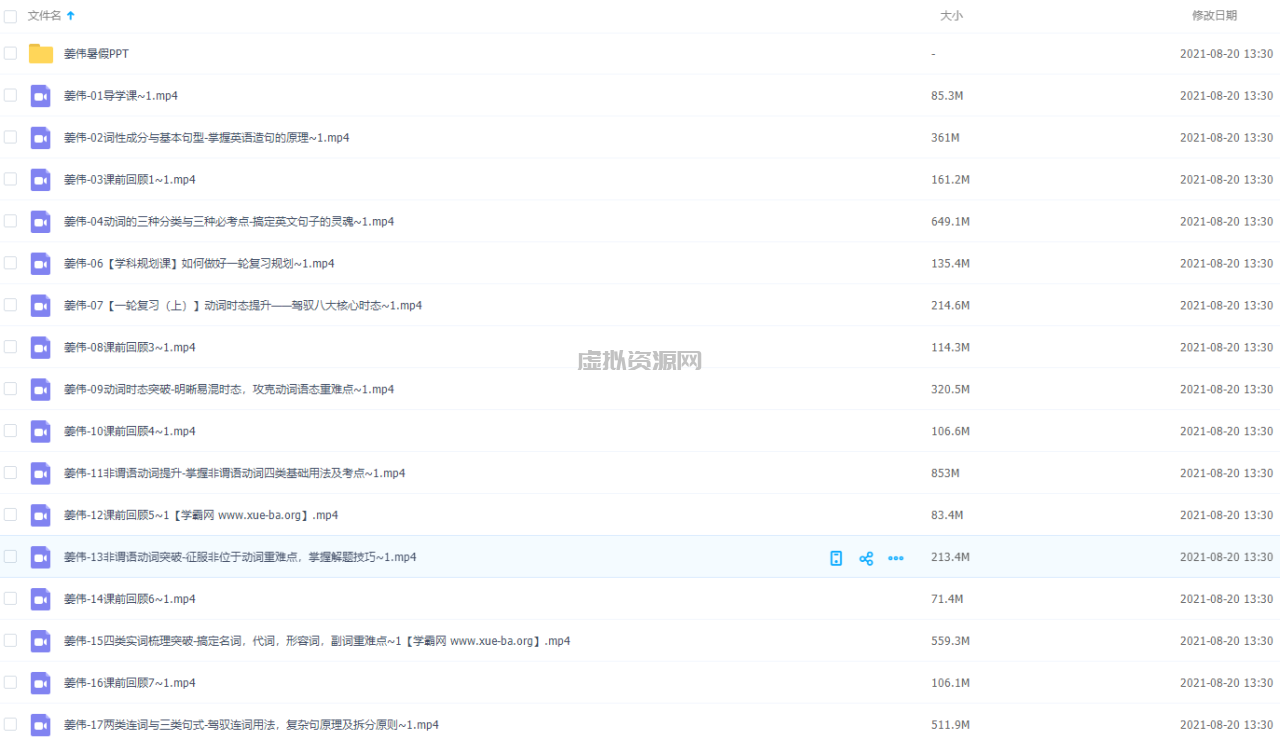Click the modified date of 姜伟-14课前回顾6 row

coord(1226,600)
